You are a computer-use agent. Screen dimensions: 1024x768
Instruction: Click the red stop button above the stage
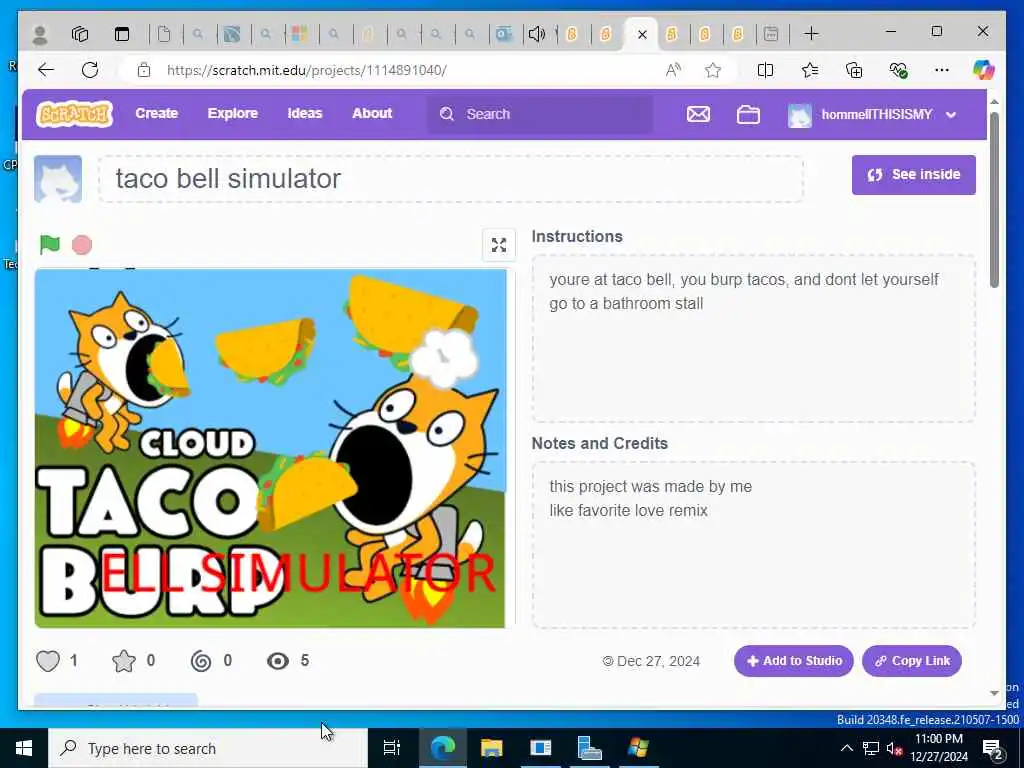click(x=82, y=245)
